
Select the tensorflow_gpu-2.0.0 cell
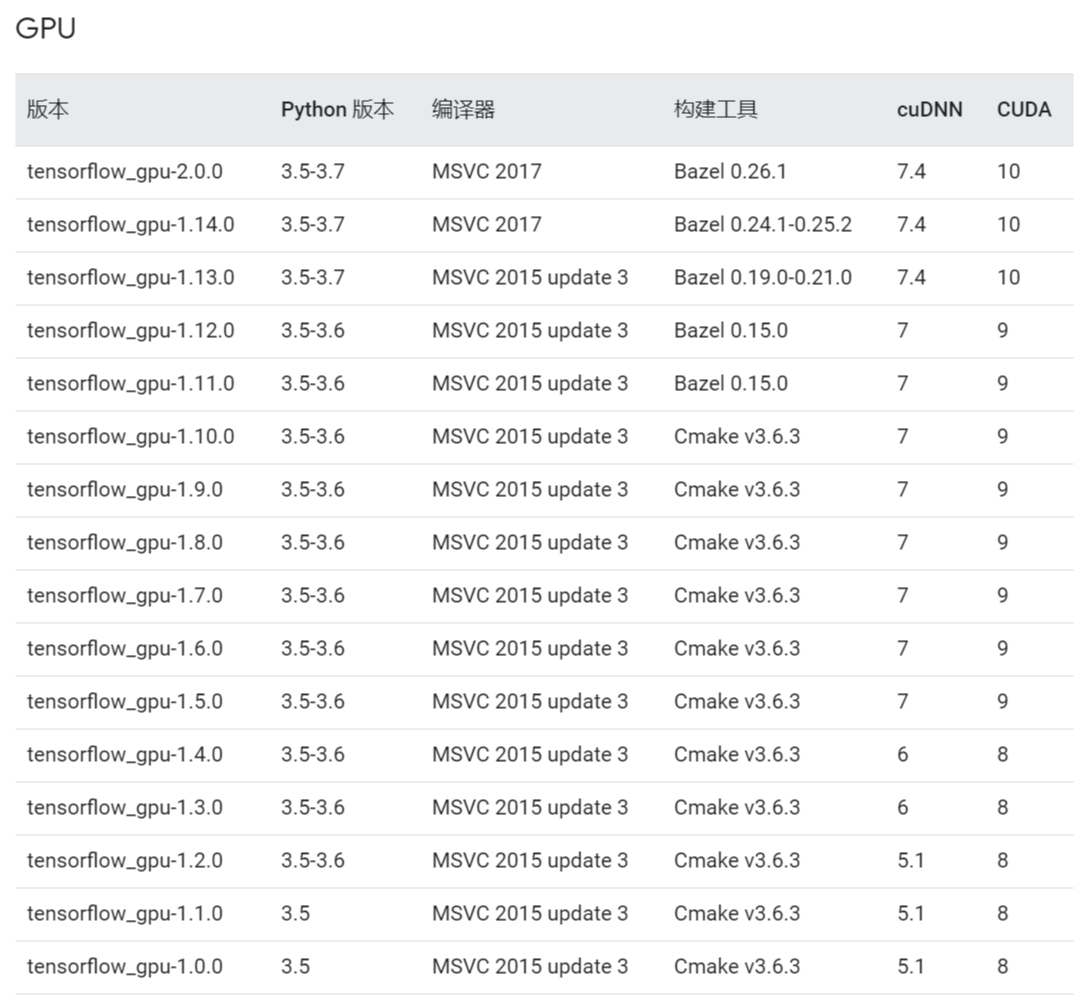coord(125,172)
